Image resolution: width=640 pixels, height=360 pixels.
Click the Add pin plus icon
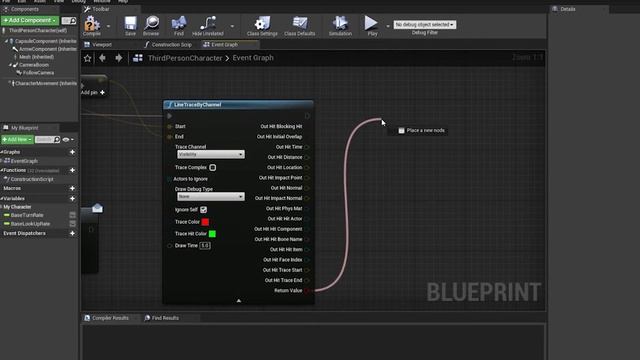pyautogui.click(x=102, y=93)
